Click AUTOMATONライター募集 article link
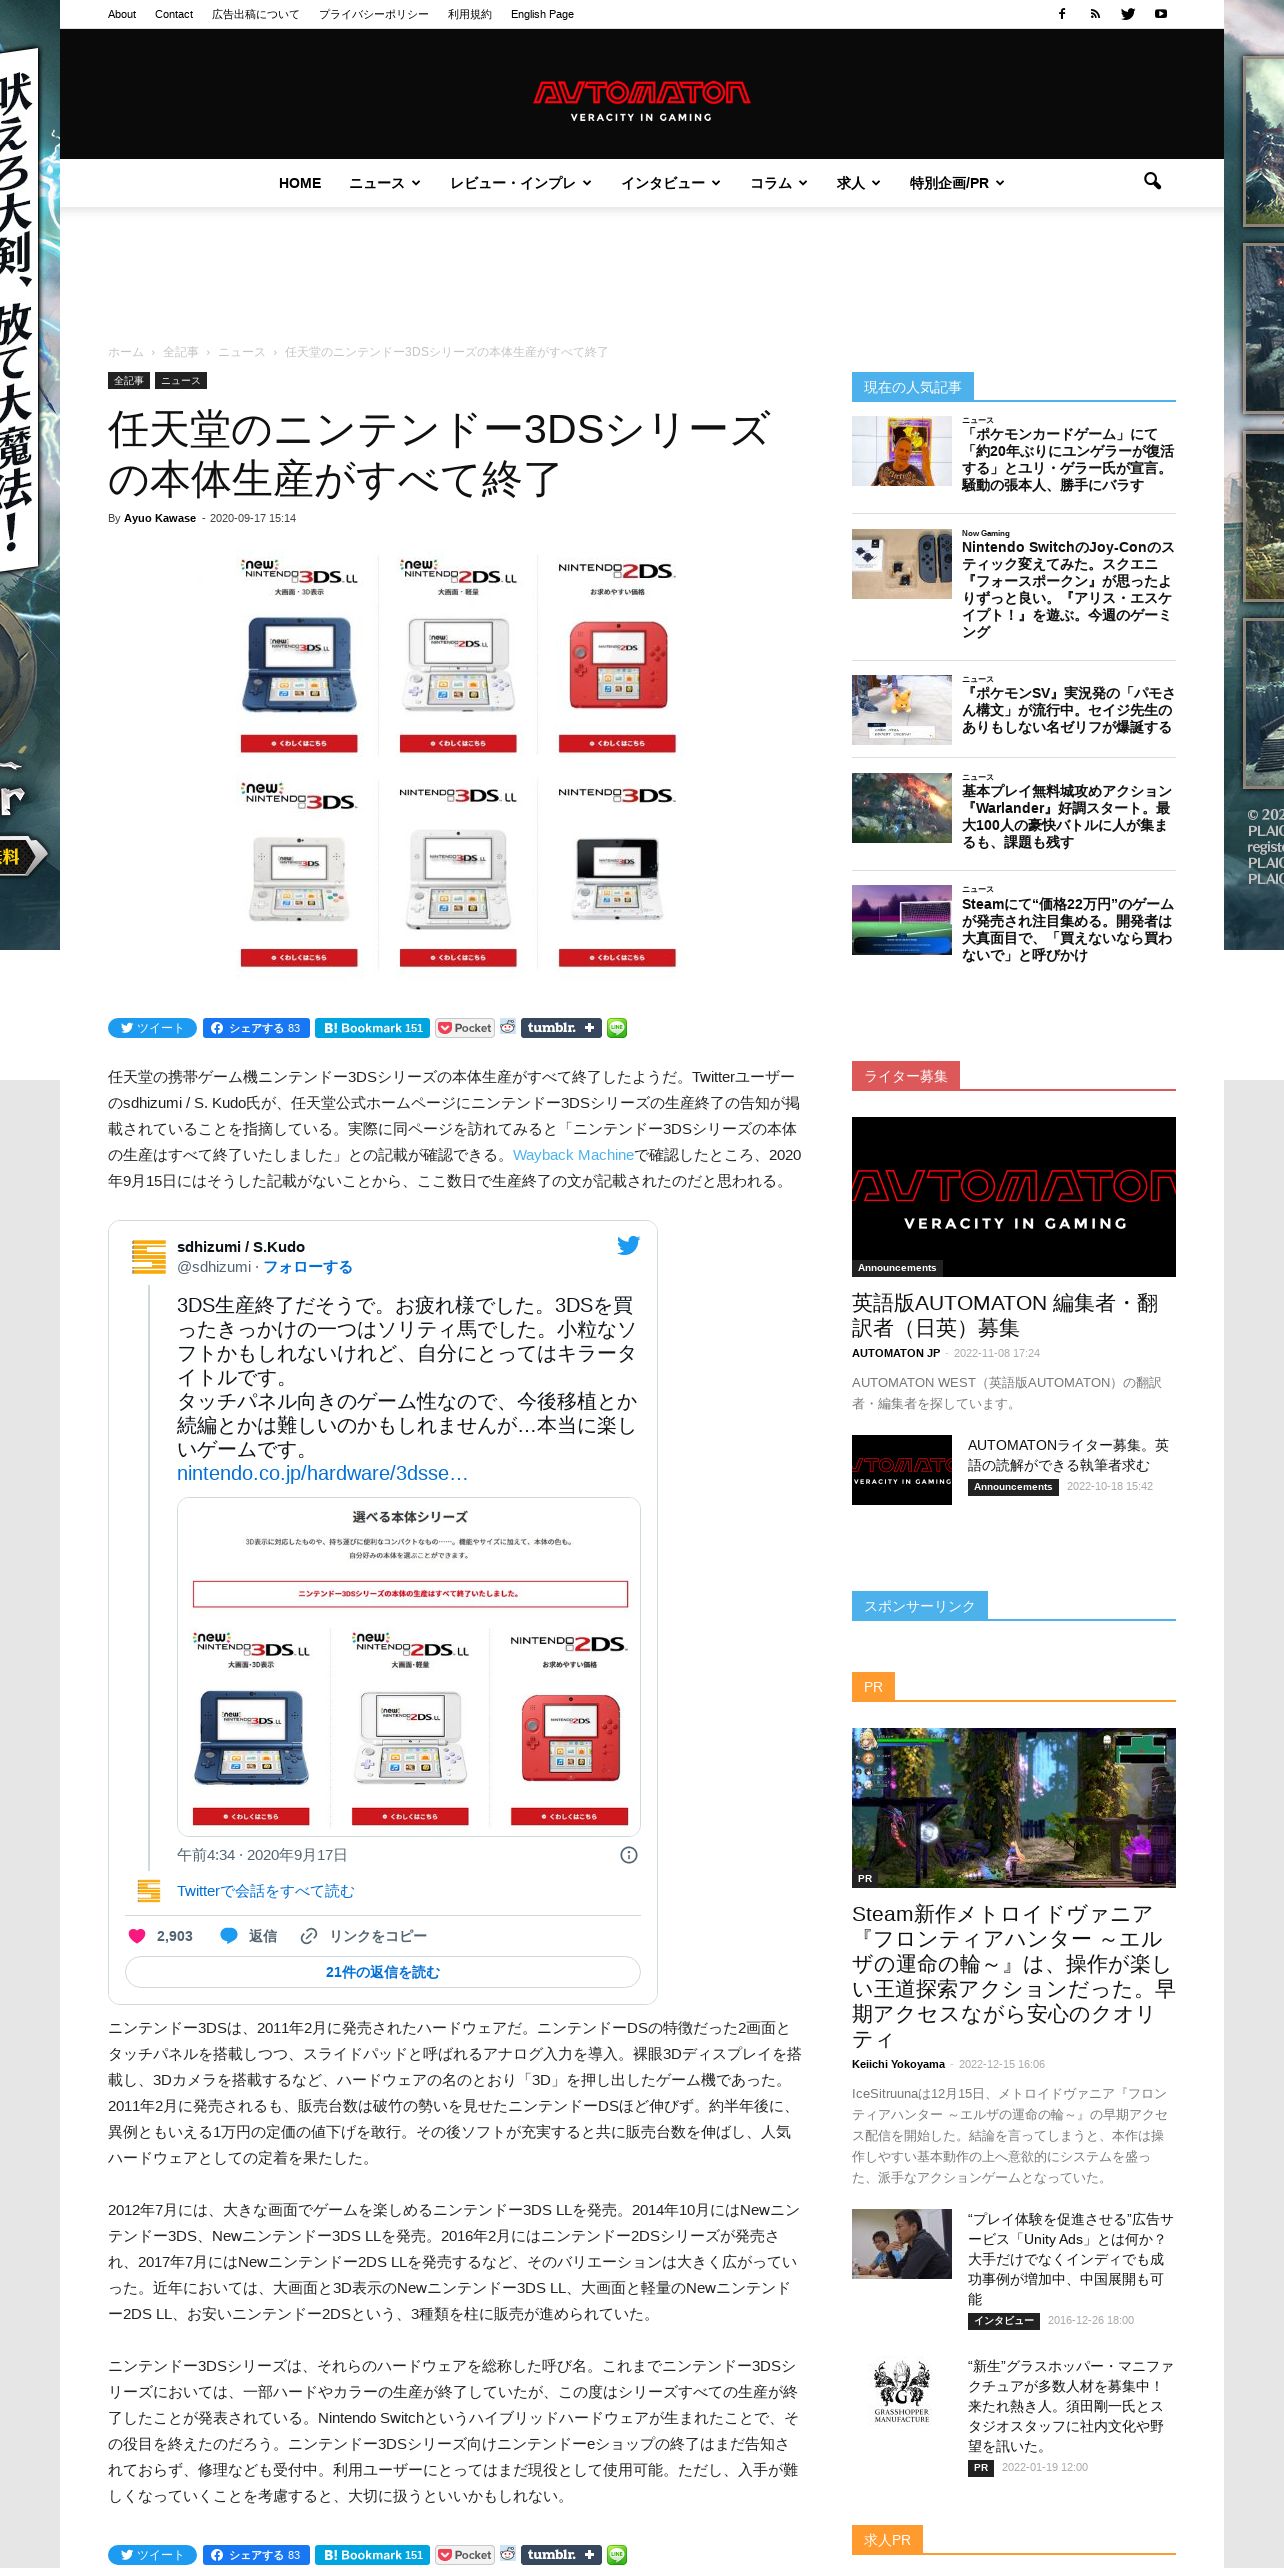The width and height of the screenshot is (1284, 2568). pyautogui.click(x=1068, y=1455)
